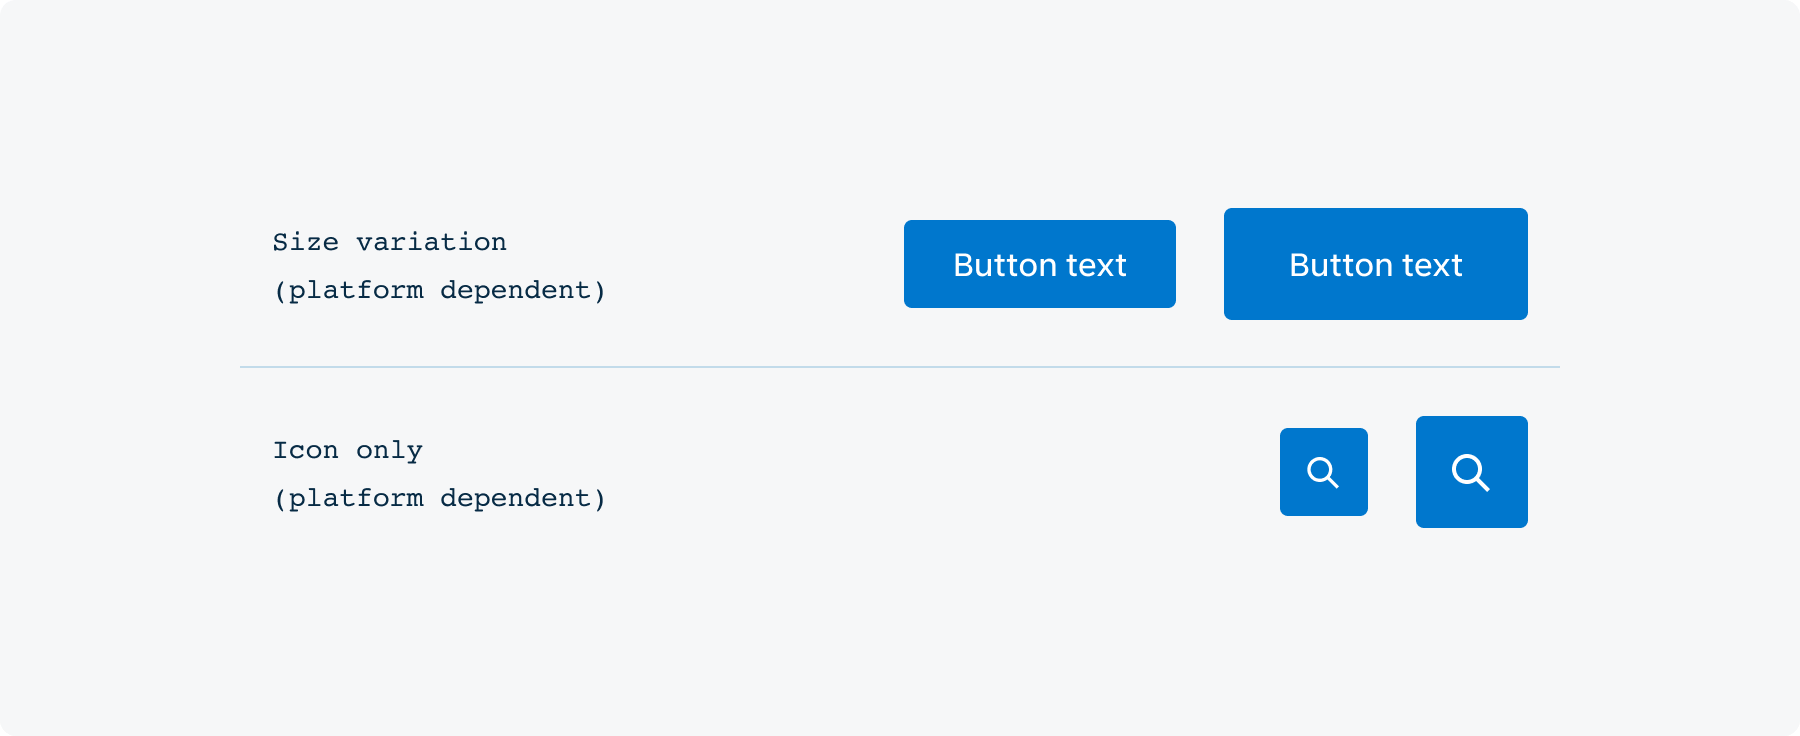
Task: Click the word "variation" in first row label
Action: point(431,242)
